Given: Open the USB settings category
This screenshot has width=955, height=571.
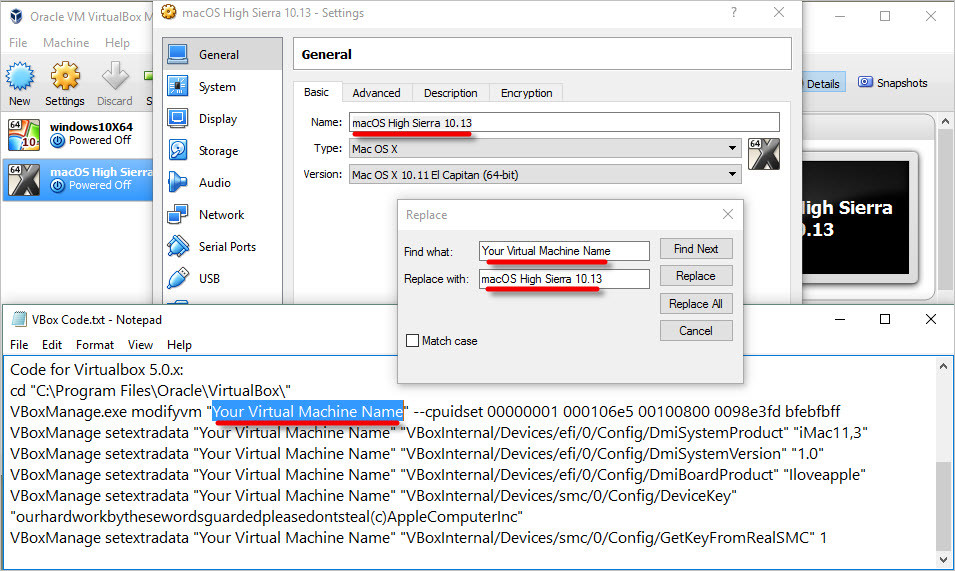Looking at the screenshot, I should [x=222, y=278].
